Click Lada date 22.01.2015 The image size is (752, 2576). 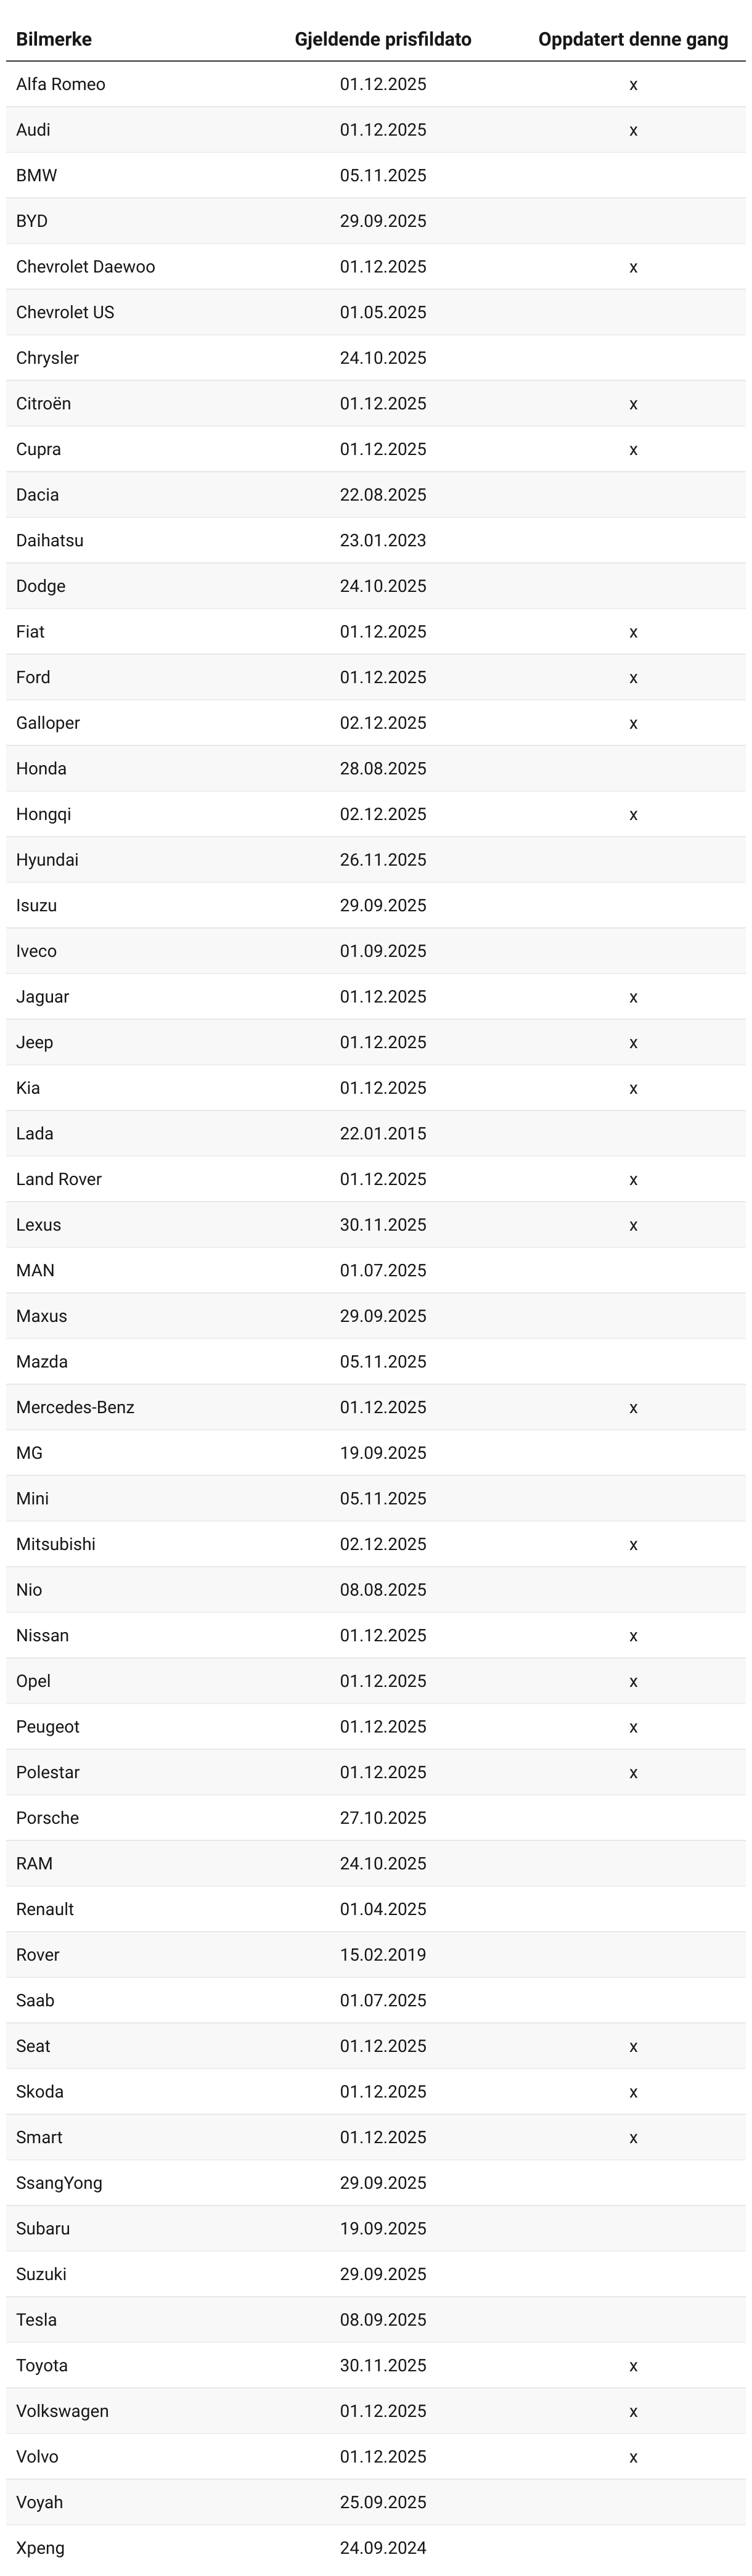click(x=383, y=1133)
